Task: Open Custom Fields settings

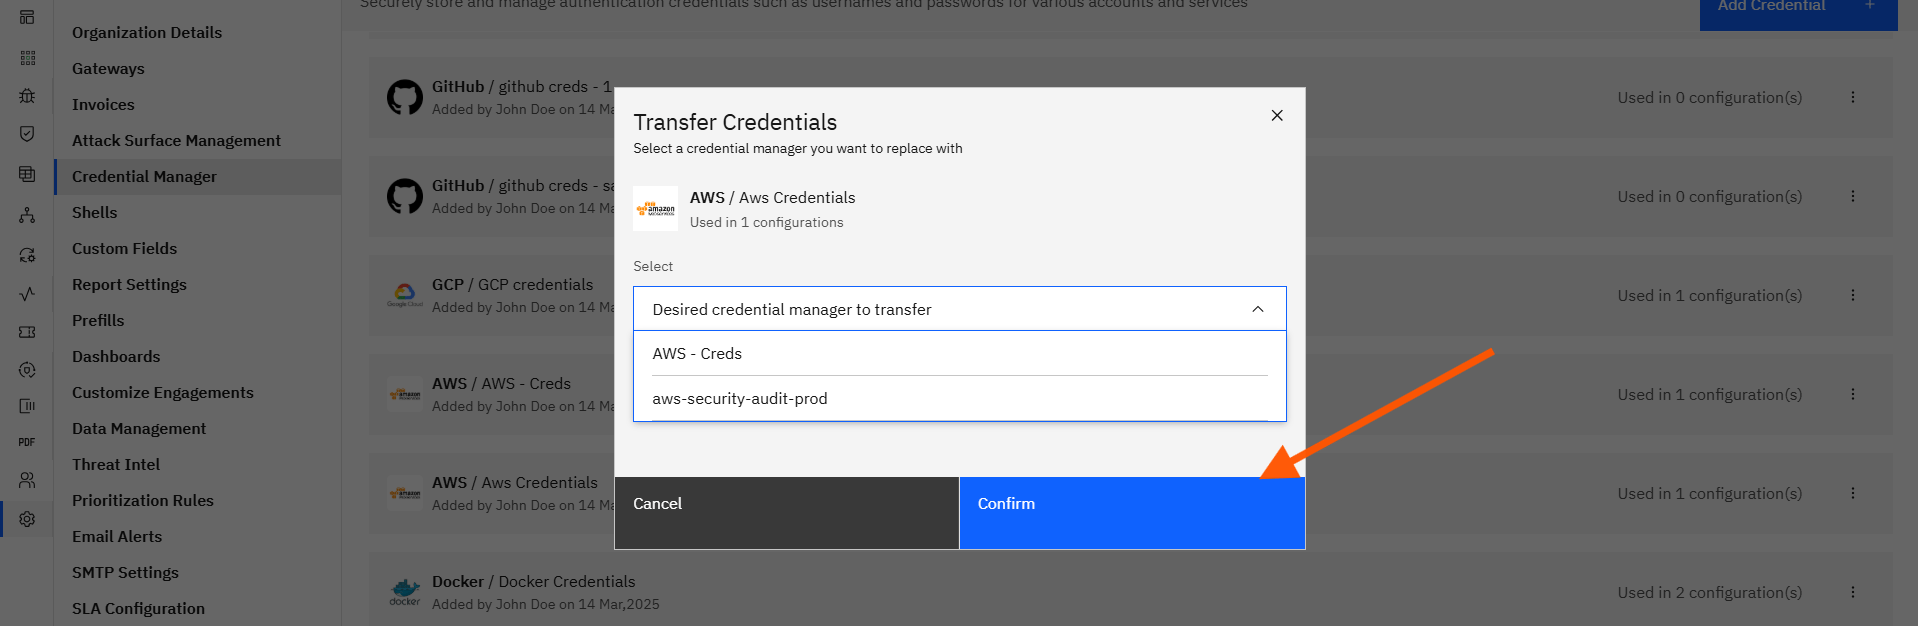Action: pos(124,249)
